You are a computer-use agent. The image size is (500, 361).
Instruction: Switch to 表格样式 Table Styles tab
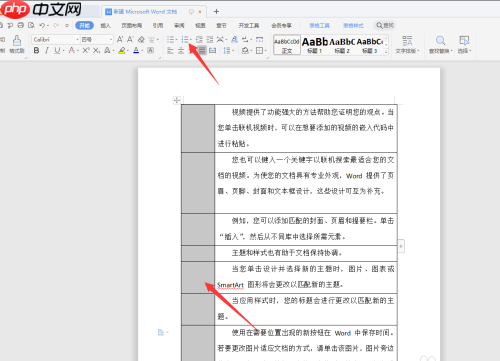(x=353, y=25)
